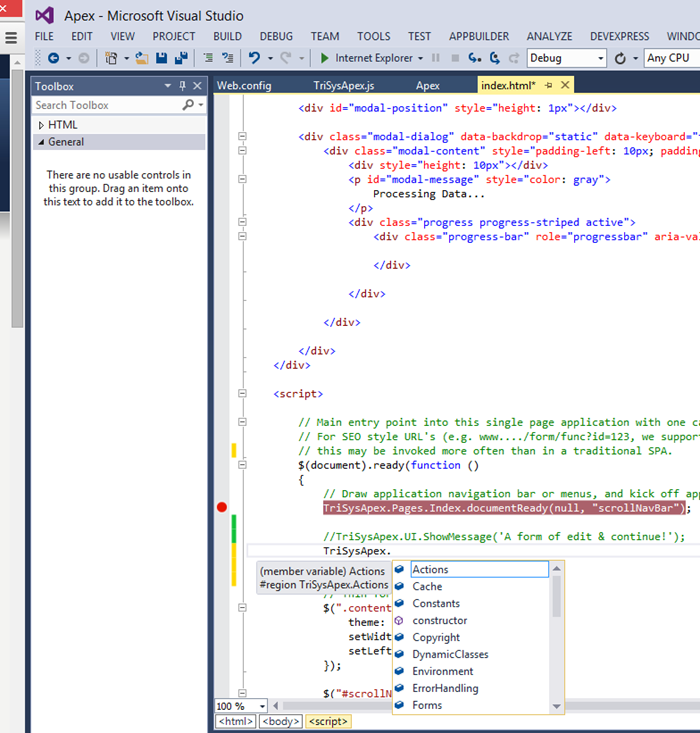Viewport: 700px width, 733px height.
Task: Click the Navigate Forward icon in toolbar
Action: click(84, 58)
